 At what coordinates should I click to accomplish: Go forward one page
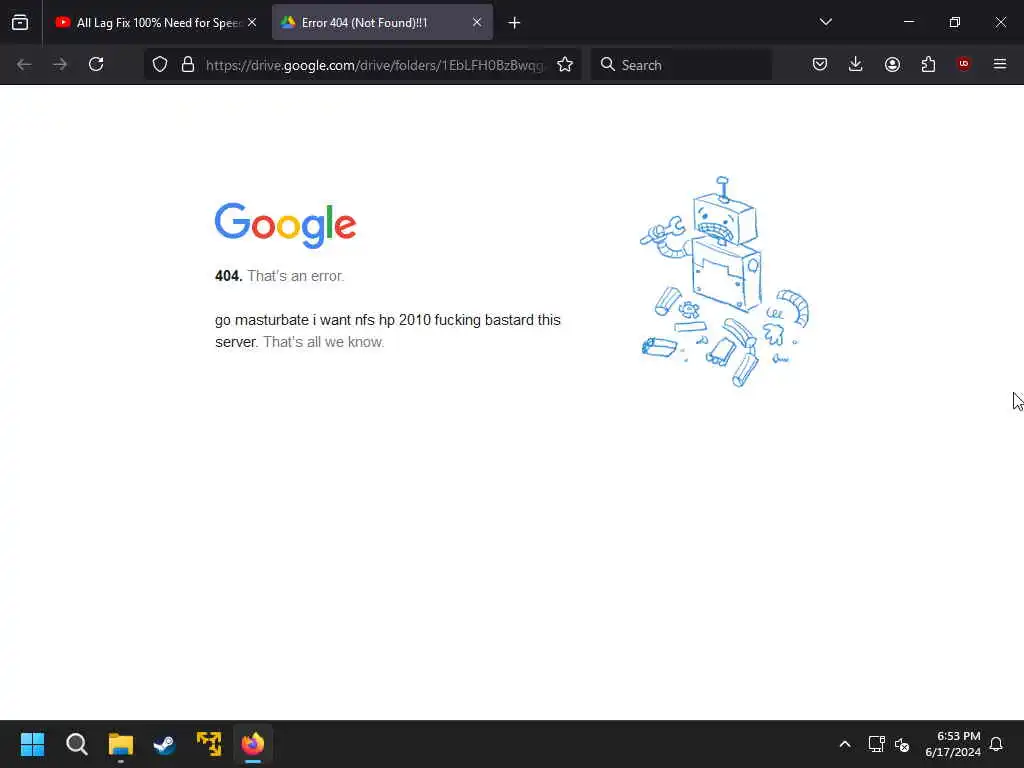tap(60, 64)
